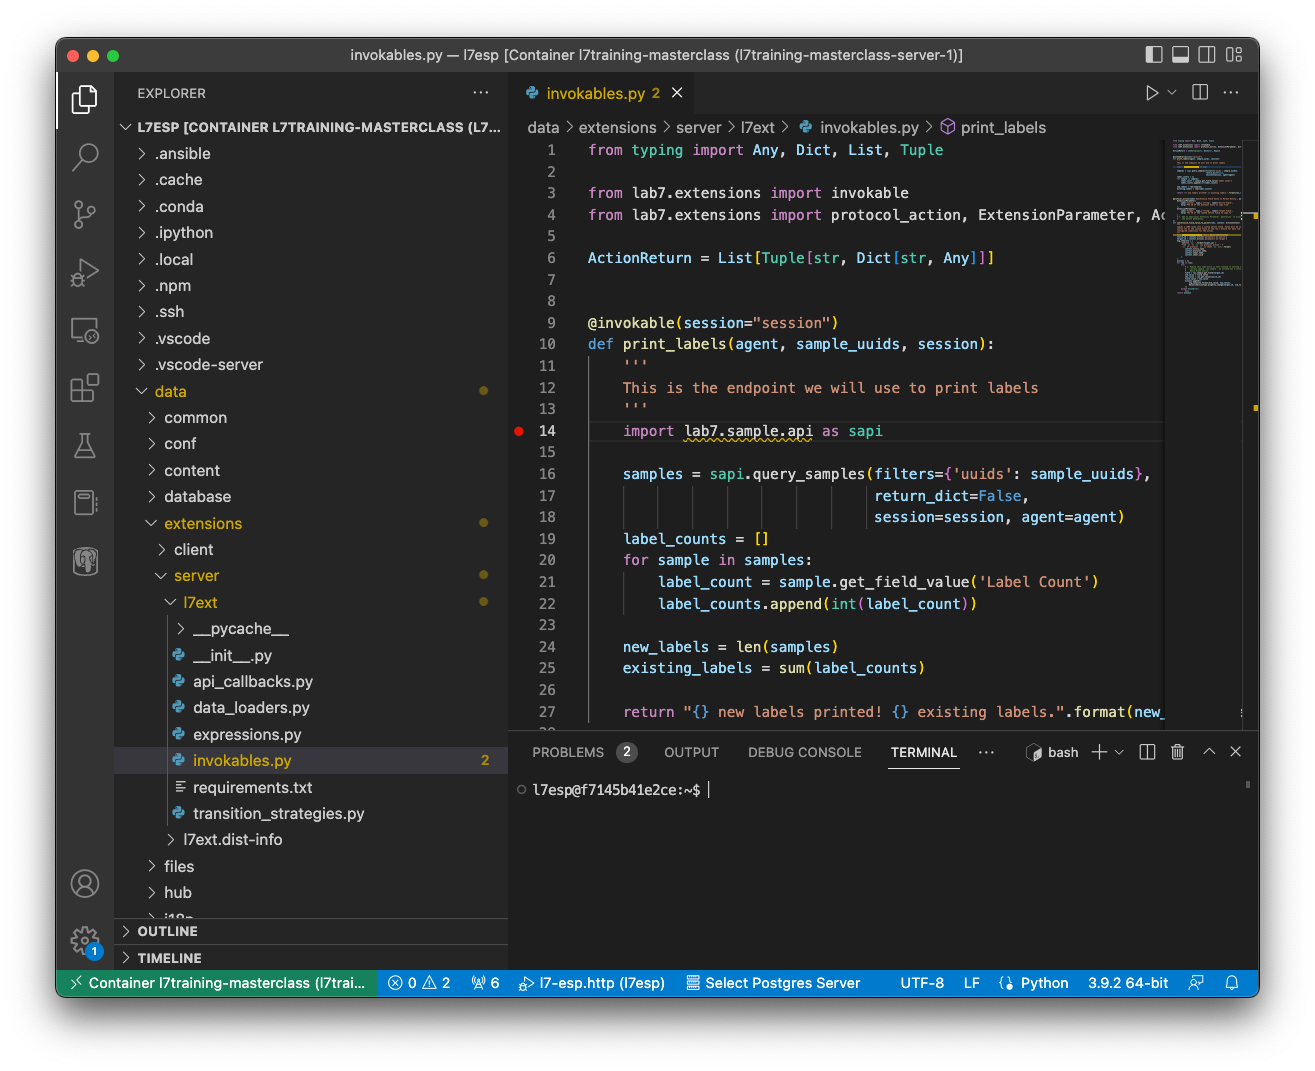Open the PostgreSQL elephant view
The width and height of the screenshot is (1315, 1071).
pyautogui.click(x=85, y=561)
